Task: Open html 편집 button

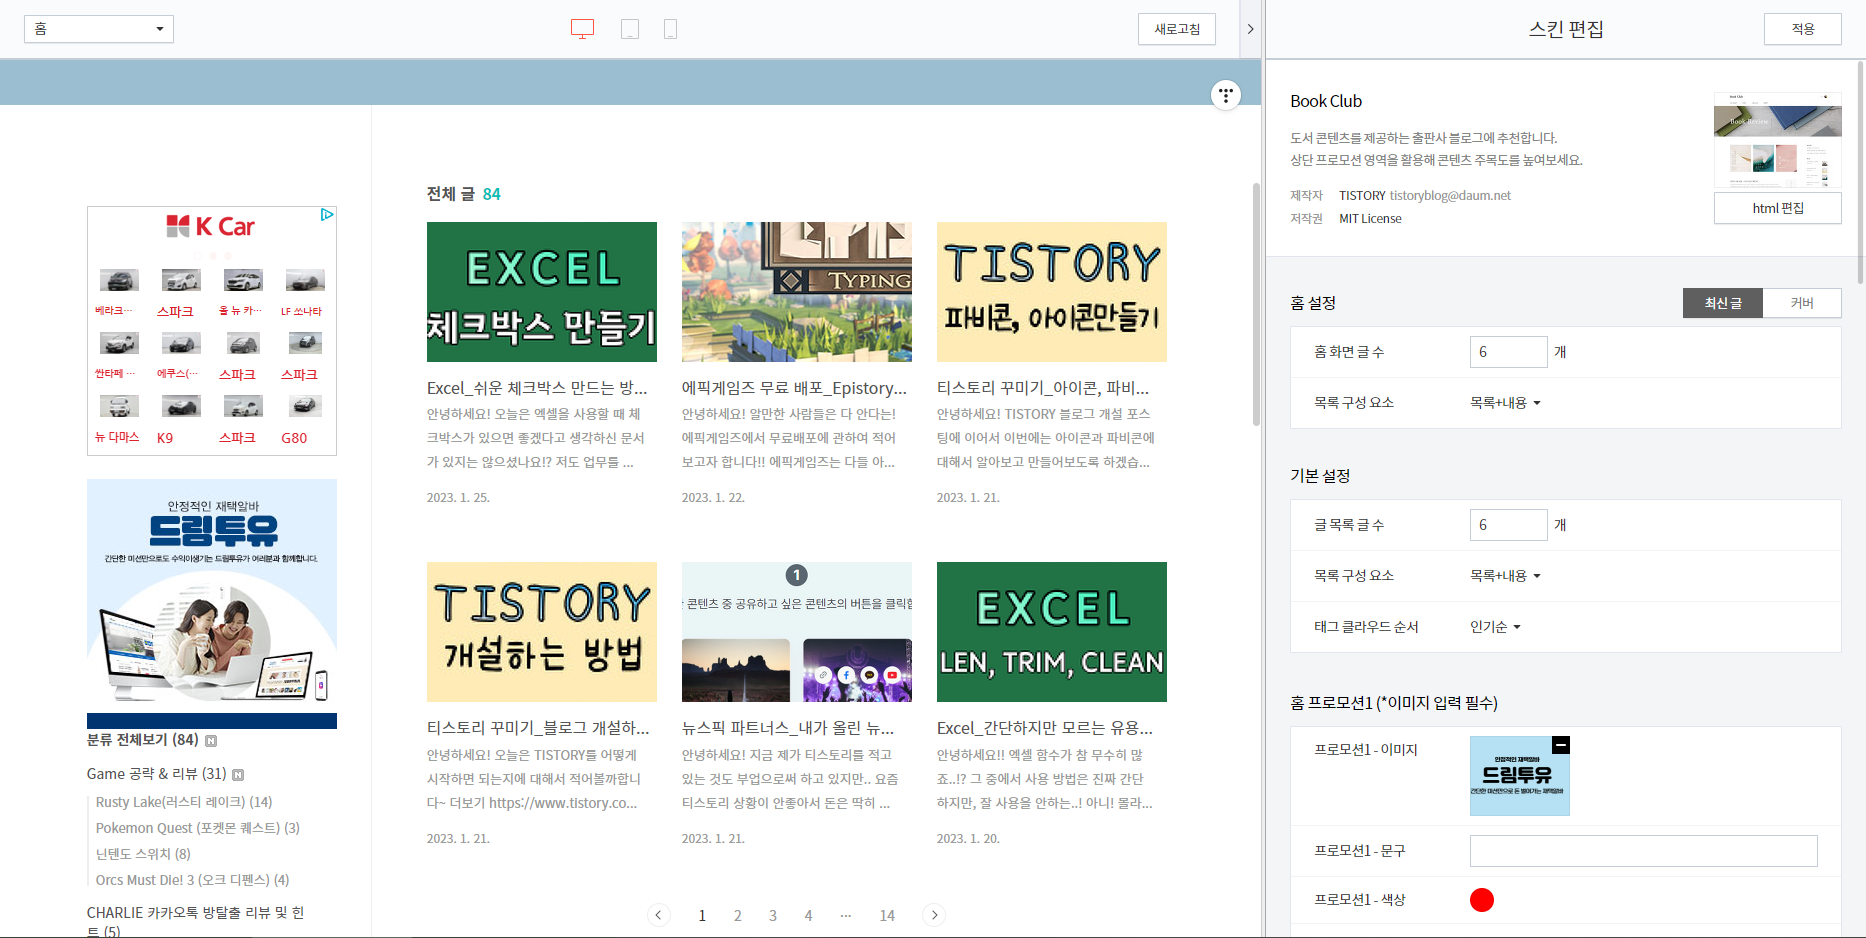Action: 1778,208
